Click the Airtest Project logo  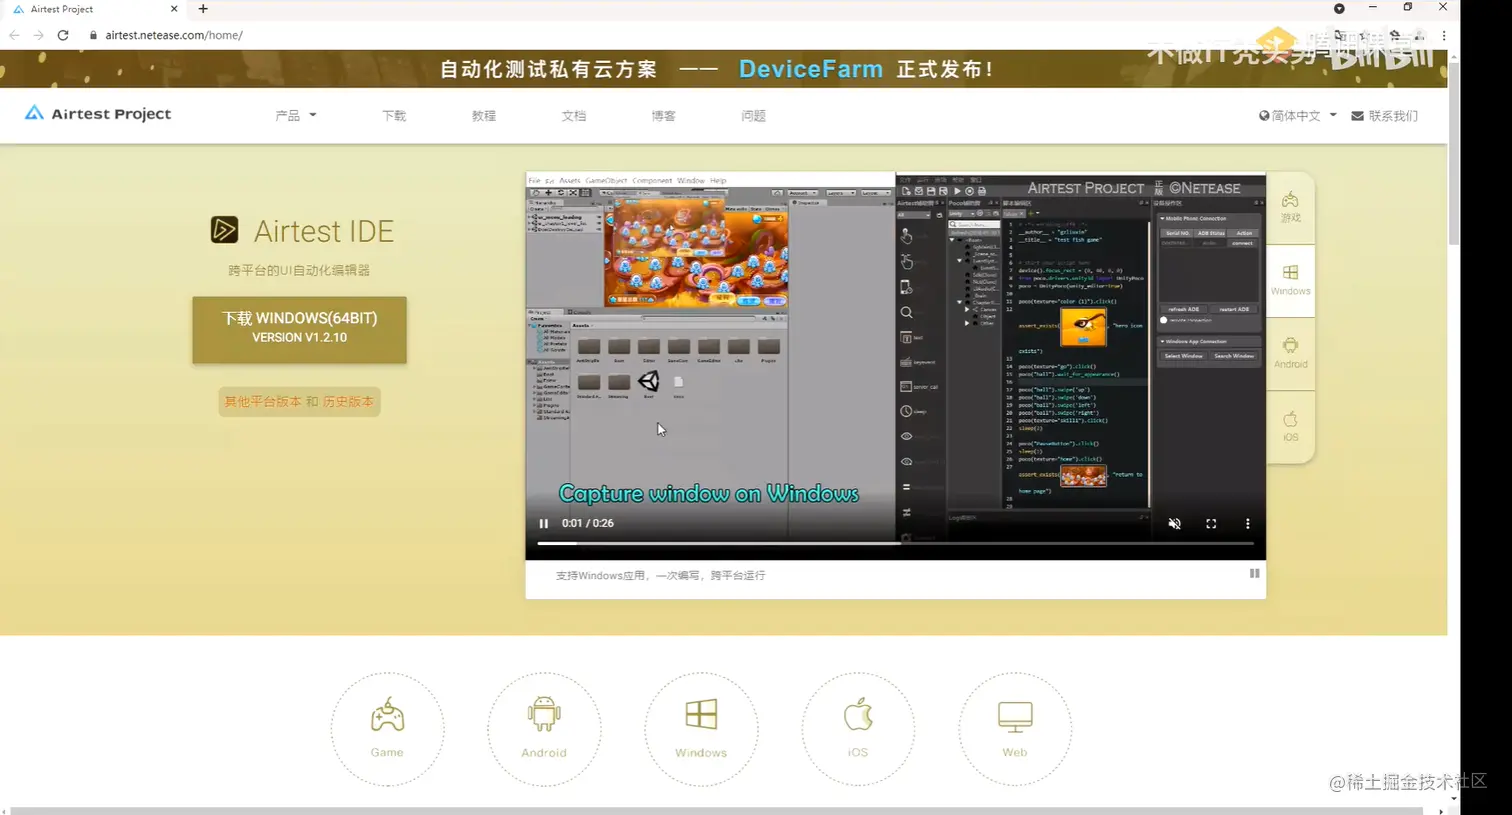click(x=98, y=114)
